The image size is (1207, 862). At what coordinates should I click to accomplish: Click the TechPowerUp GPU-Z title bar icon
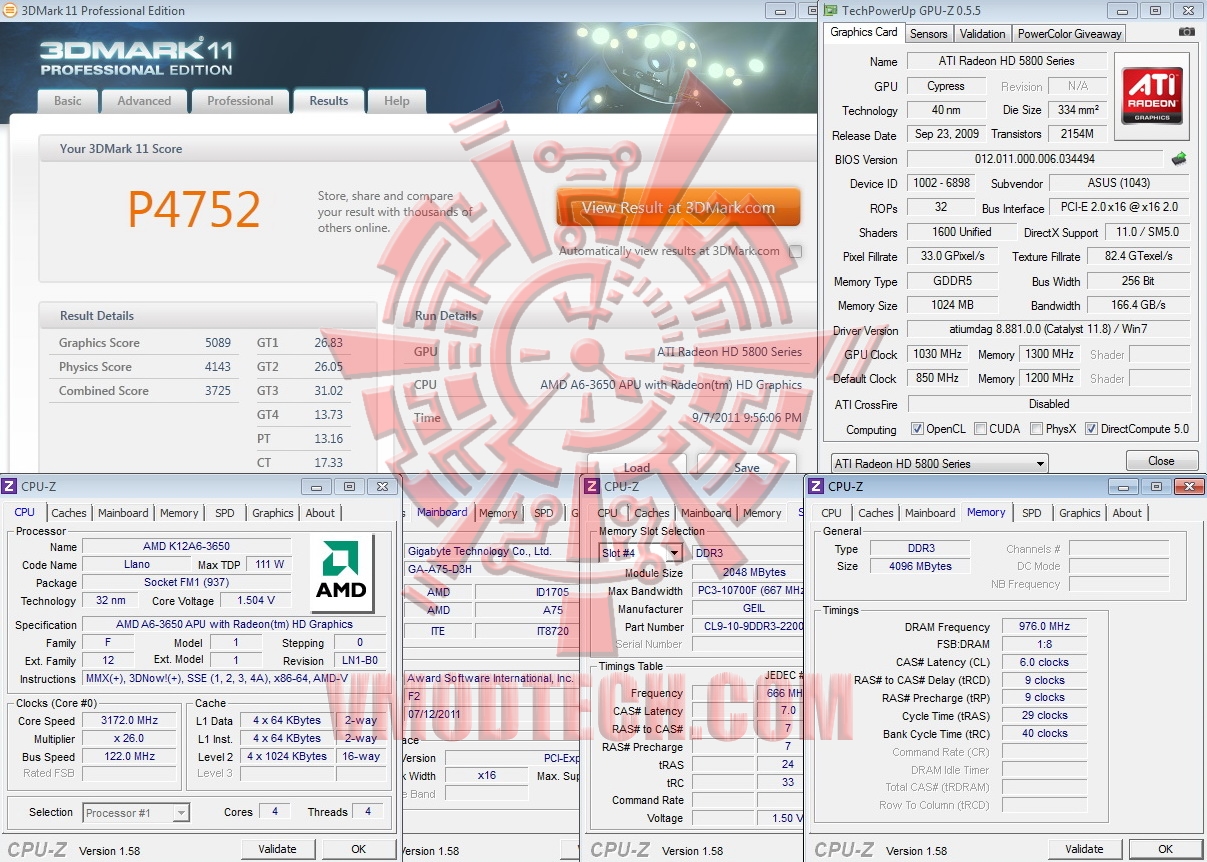[x=829, y=10]
